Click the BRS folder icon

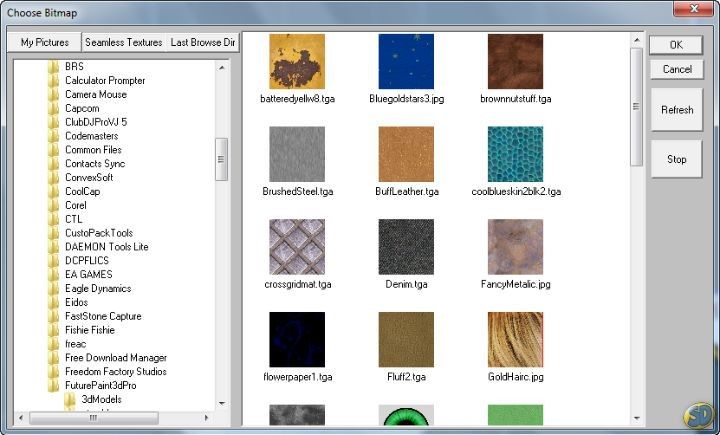coord(53,67)
